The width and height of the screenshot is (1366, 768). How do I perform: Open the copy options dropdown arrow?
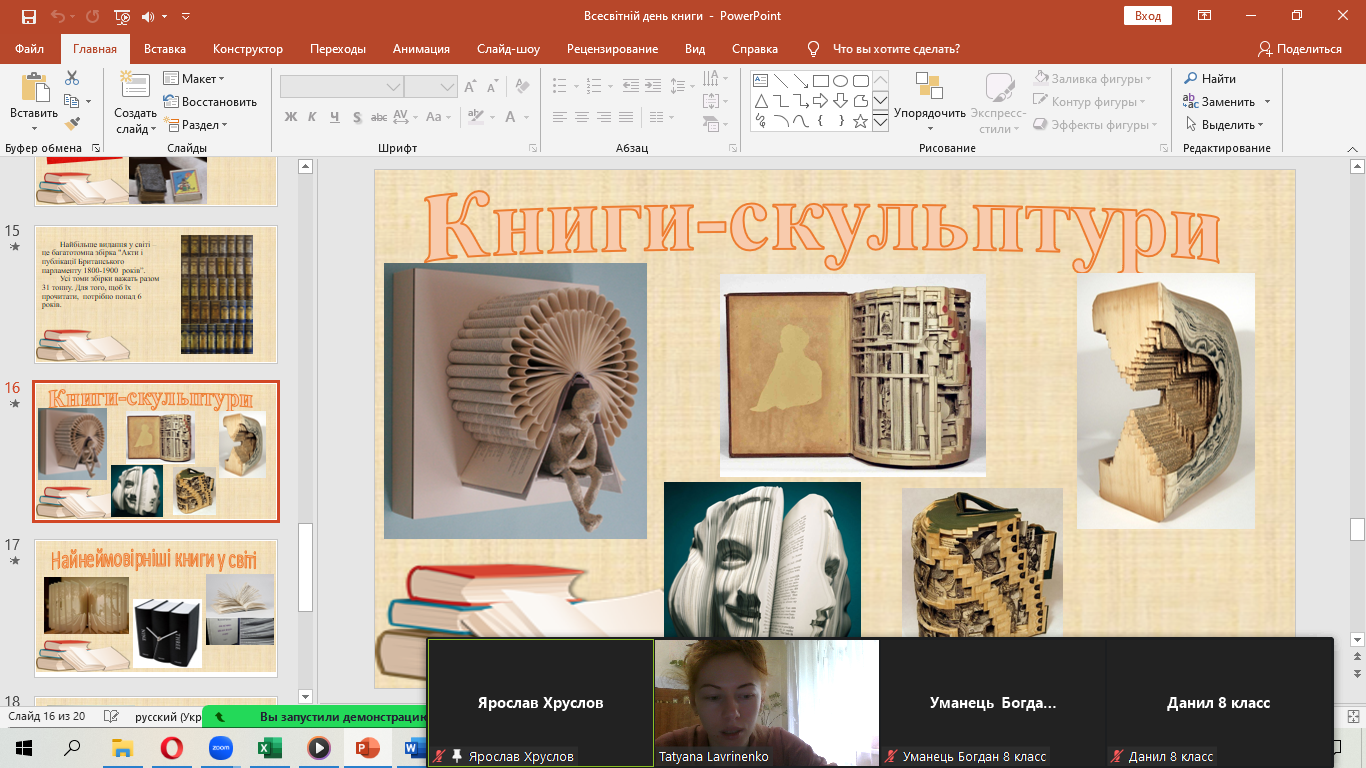88,102
